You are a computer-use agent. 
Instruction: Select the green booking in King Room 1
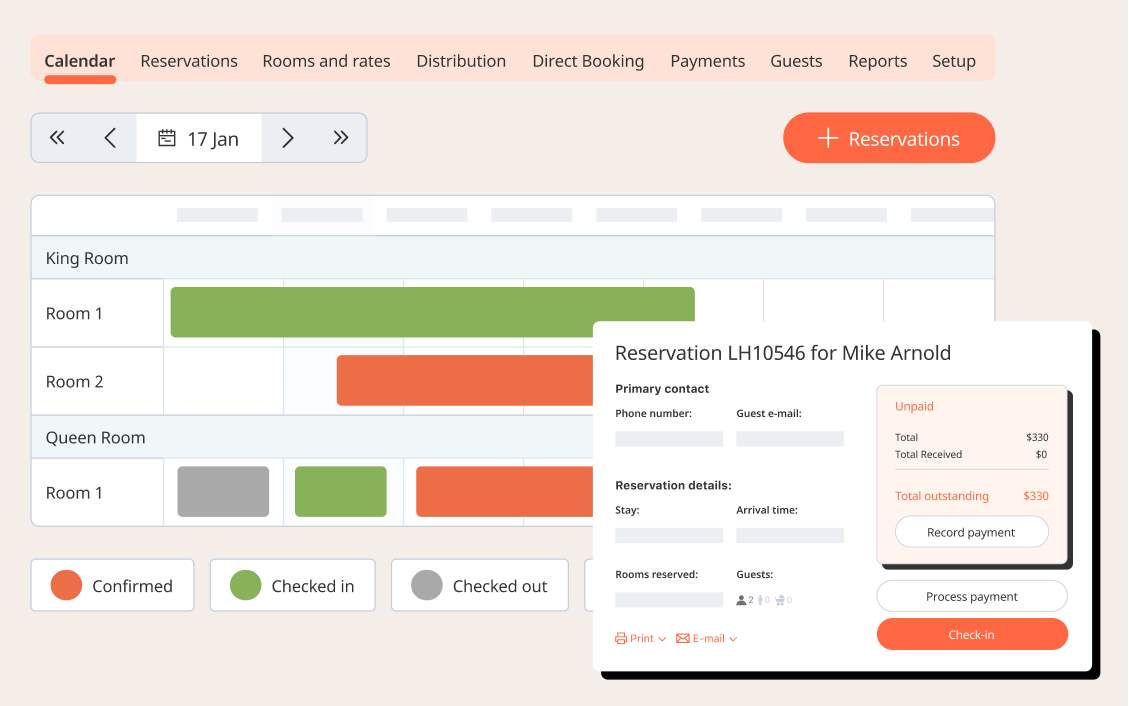(x=432, y=312)
